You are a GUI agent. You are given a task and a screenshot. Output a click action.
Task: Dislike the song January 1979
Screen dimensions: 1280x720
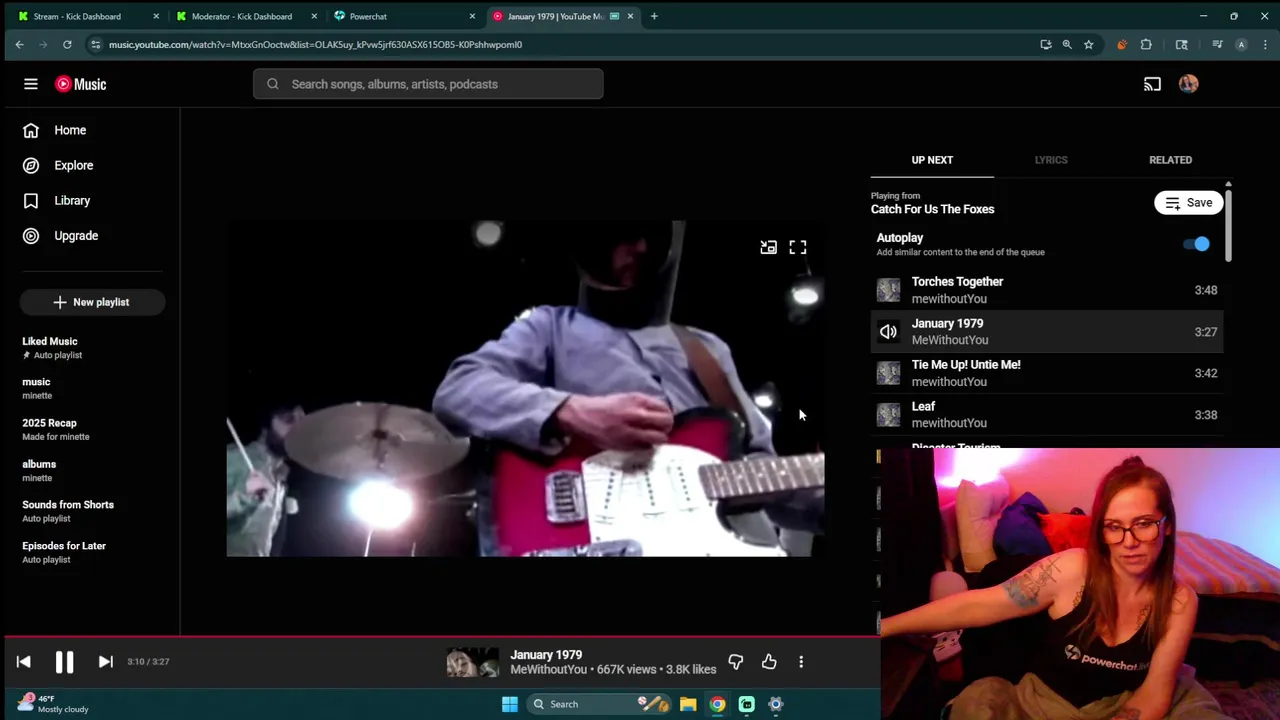[x=736, y=662]
